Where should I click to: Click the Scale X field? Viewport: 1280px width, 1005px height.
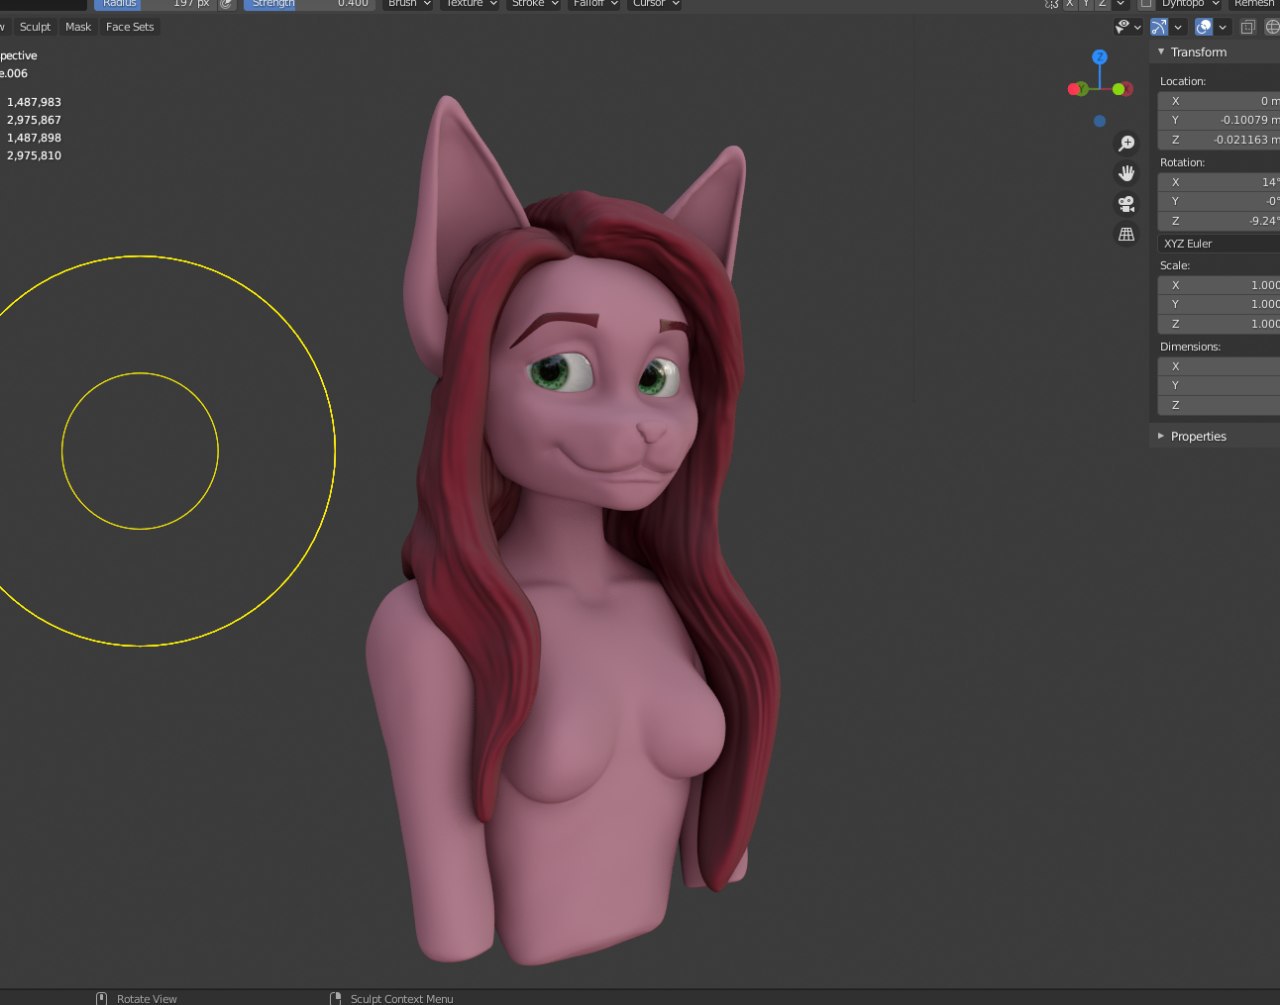click(x=1219, y=285)
